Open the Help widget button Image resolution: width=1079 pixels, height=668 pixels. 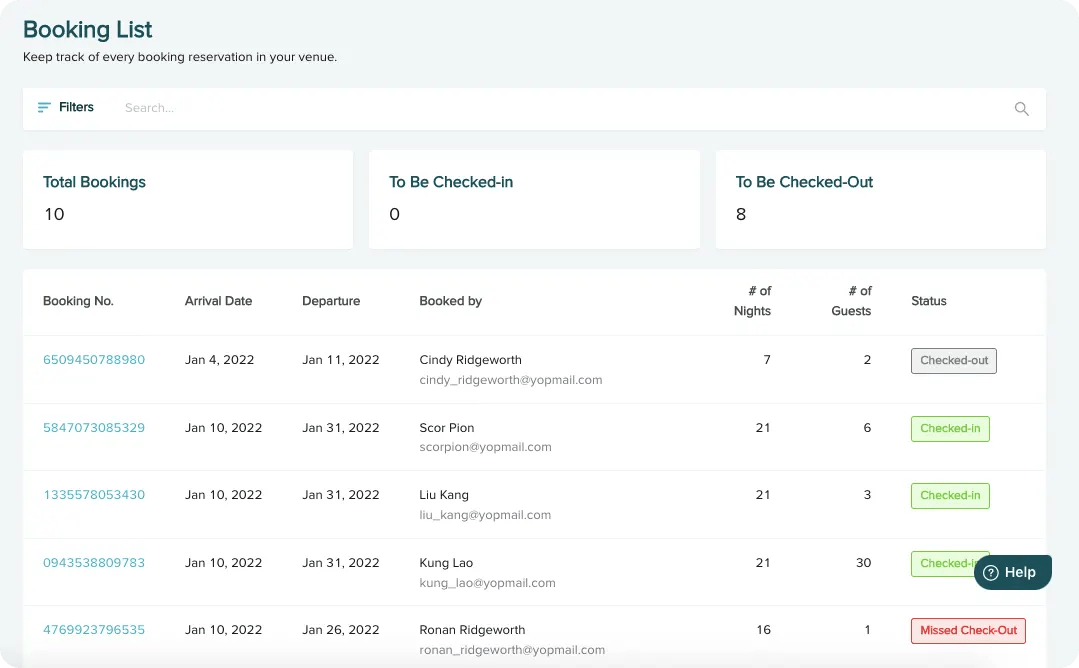[1012, 573]
